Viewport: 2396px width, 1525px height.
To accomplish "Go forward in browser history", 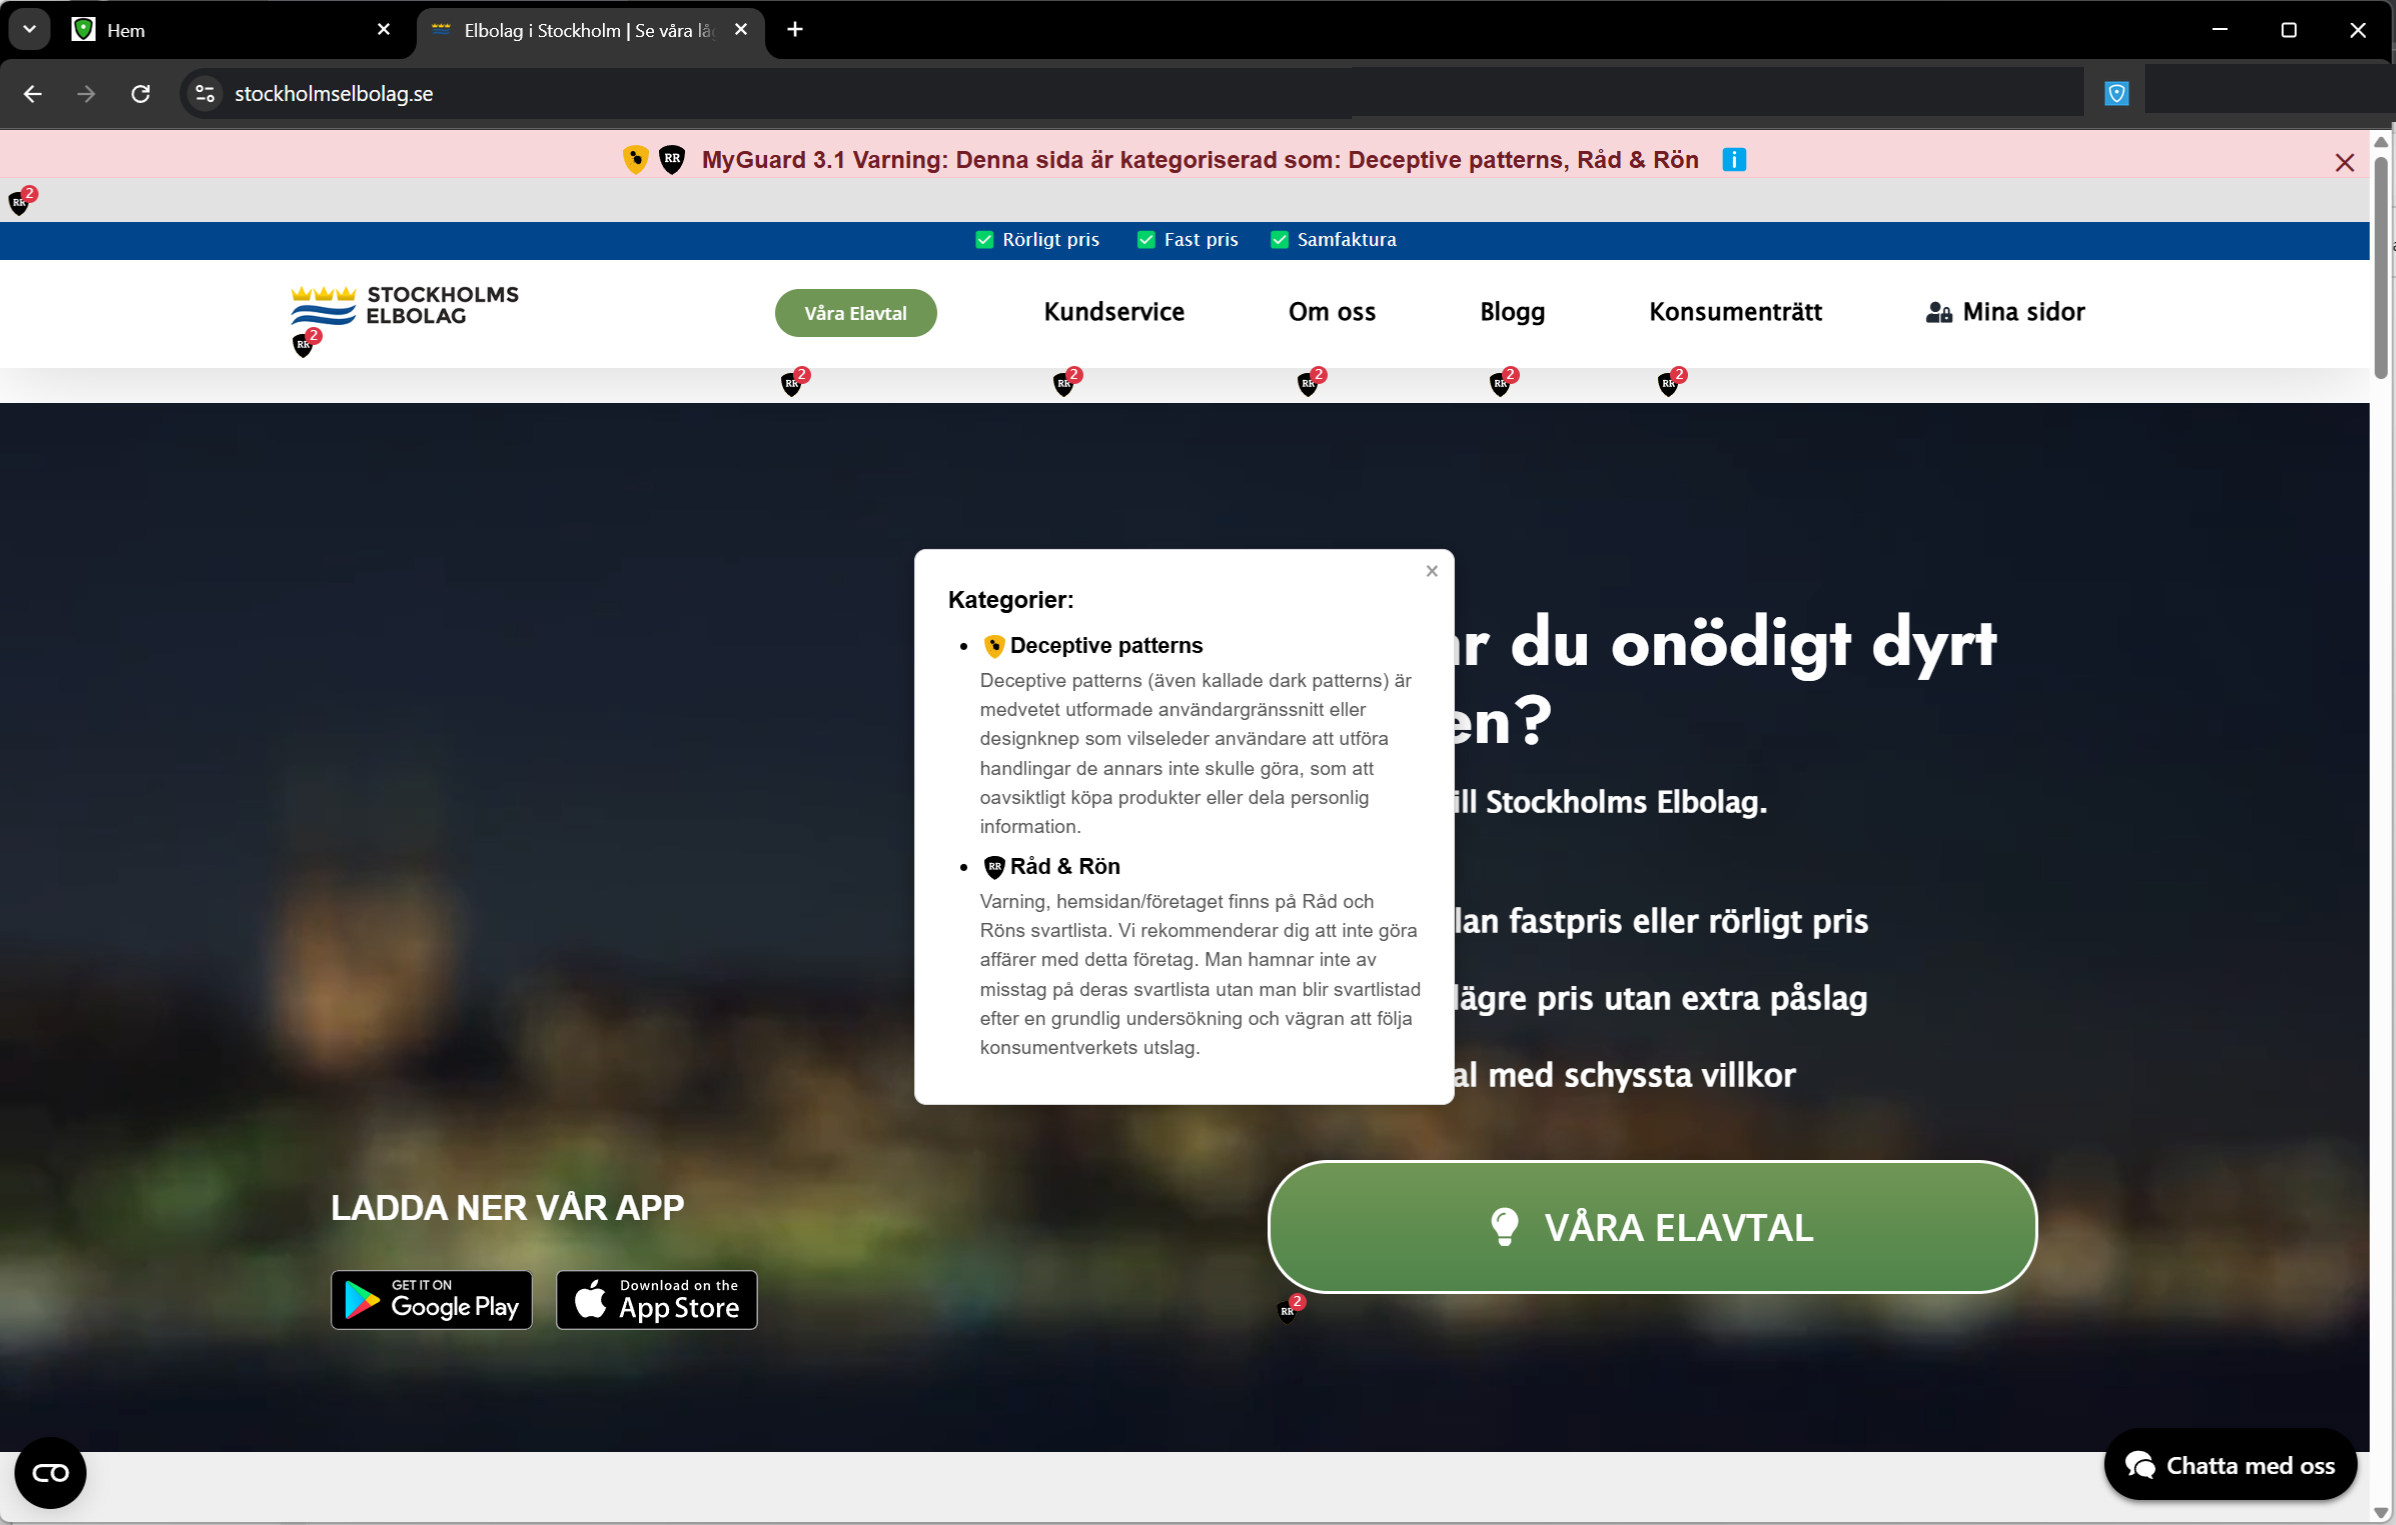I will coord(87,94).
